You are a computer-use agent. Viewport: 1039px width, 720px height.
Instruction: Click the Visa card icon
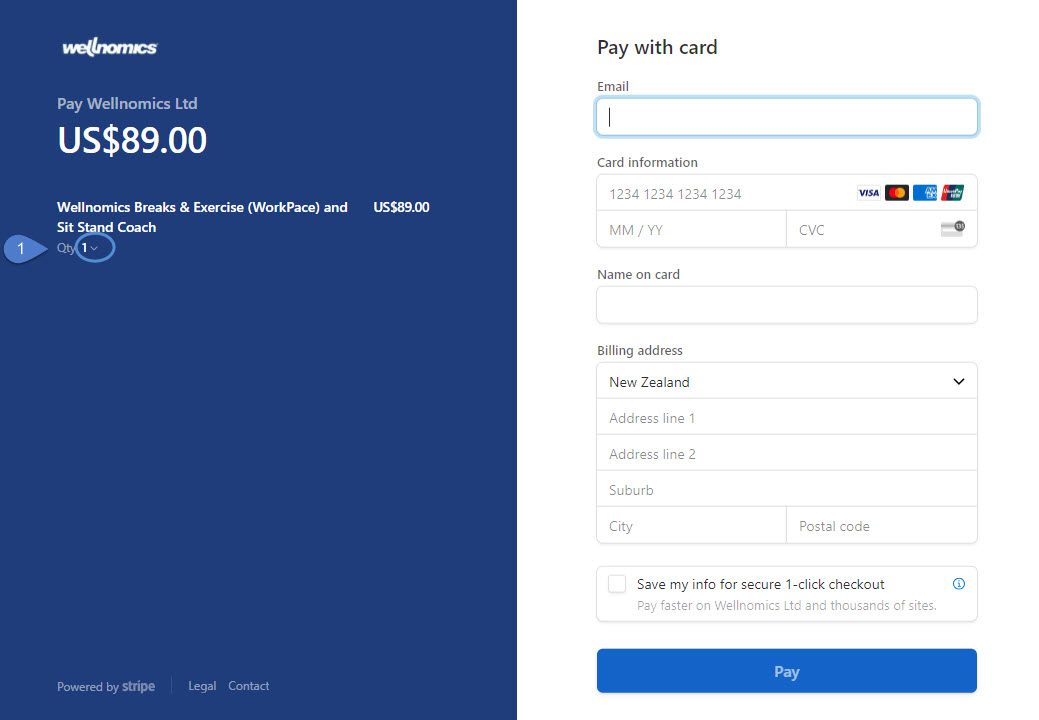868,193
